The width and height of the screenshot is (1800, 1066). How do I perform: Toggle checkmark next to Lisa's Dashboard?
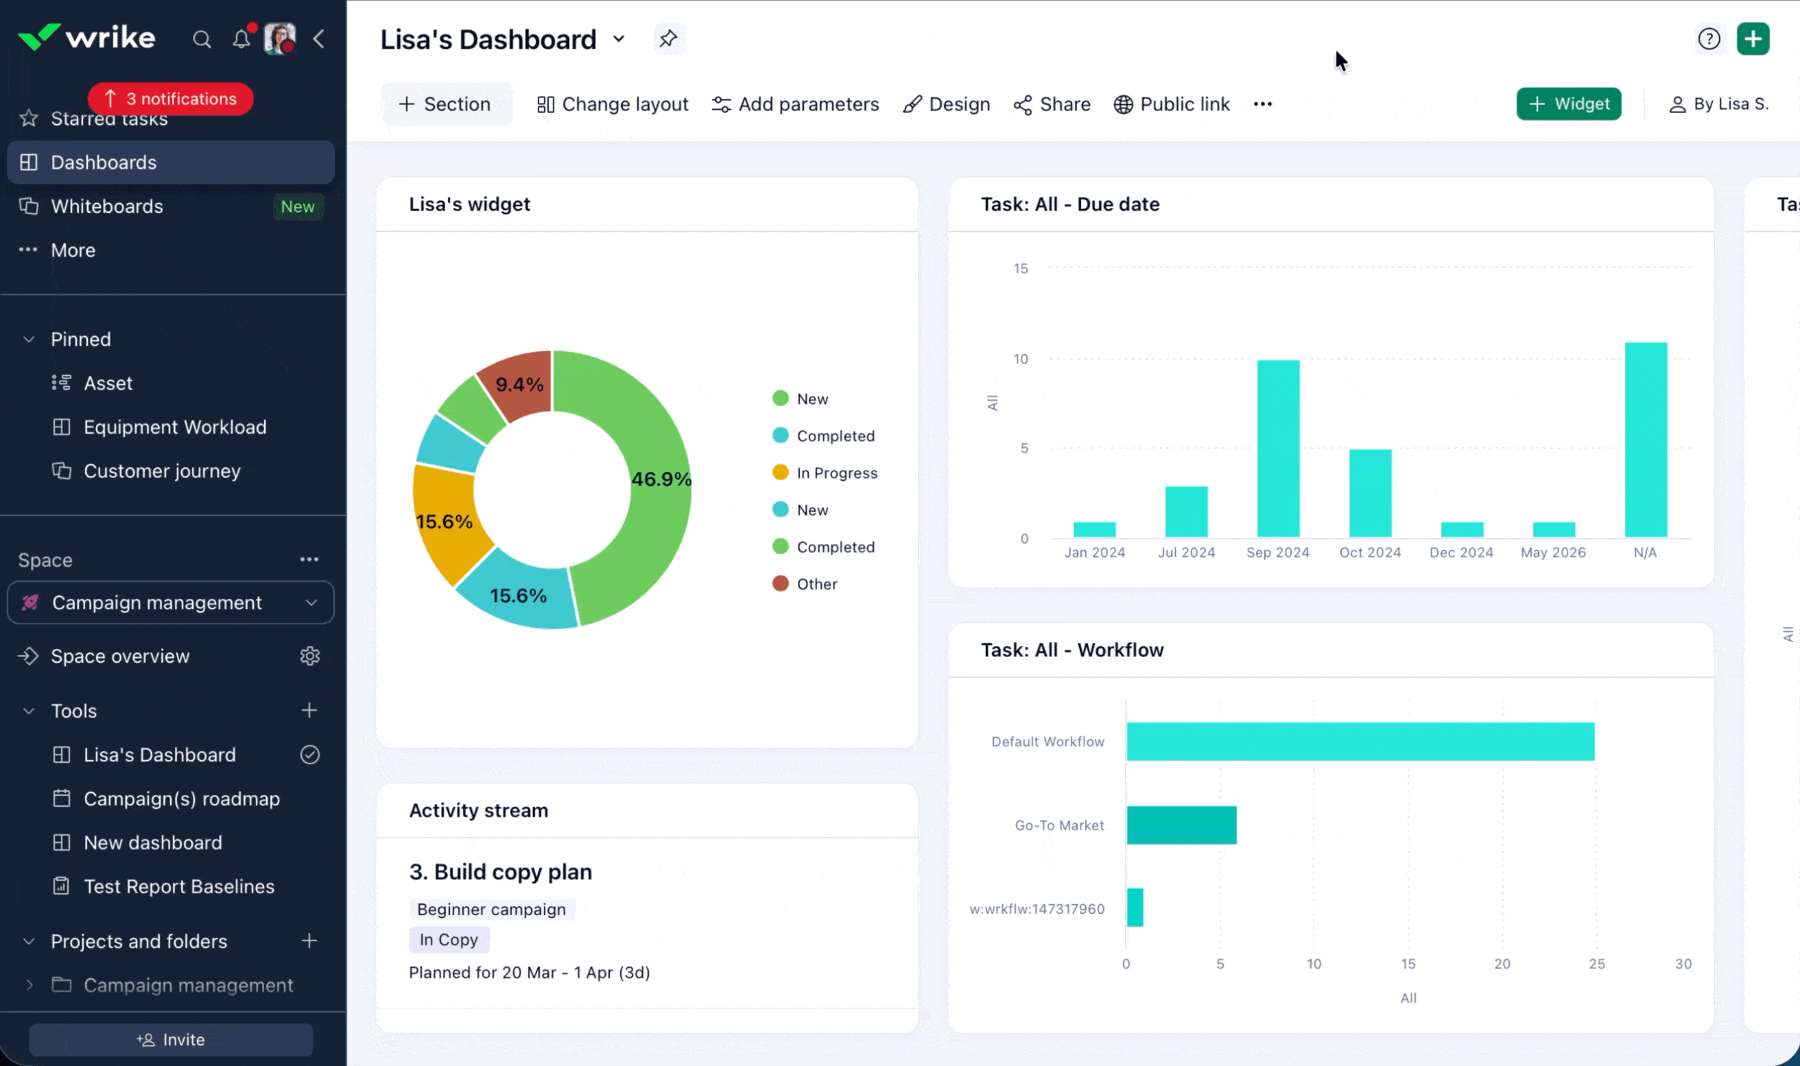(310, 755)
